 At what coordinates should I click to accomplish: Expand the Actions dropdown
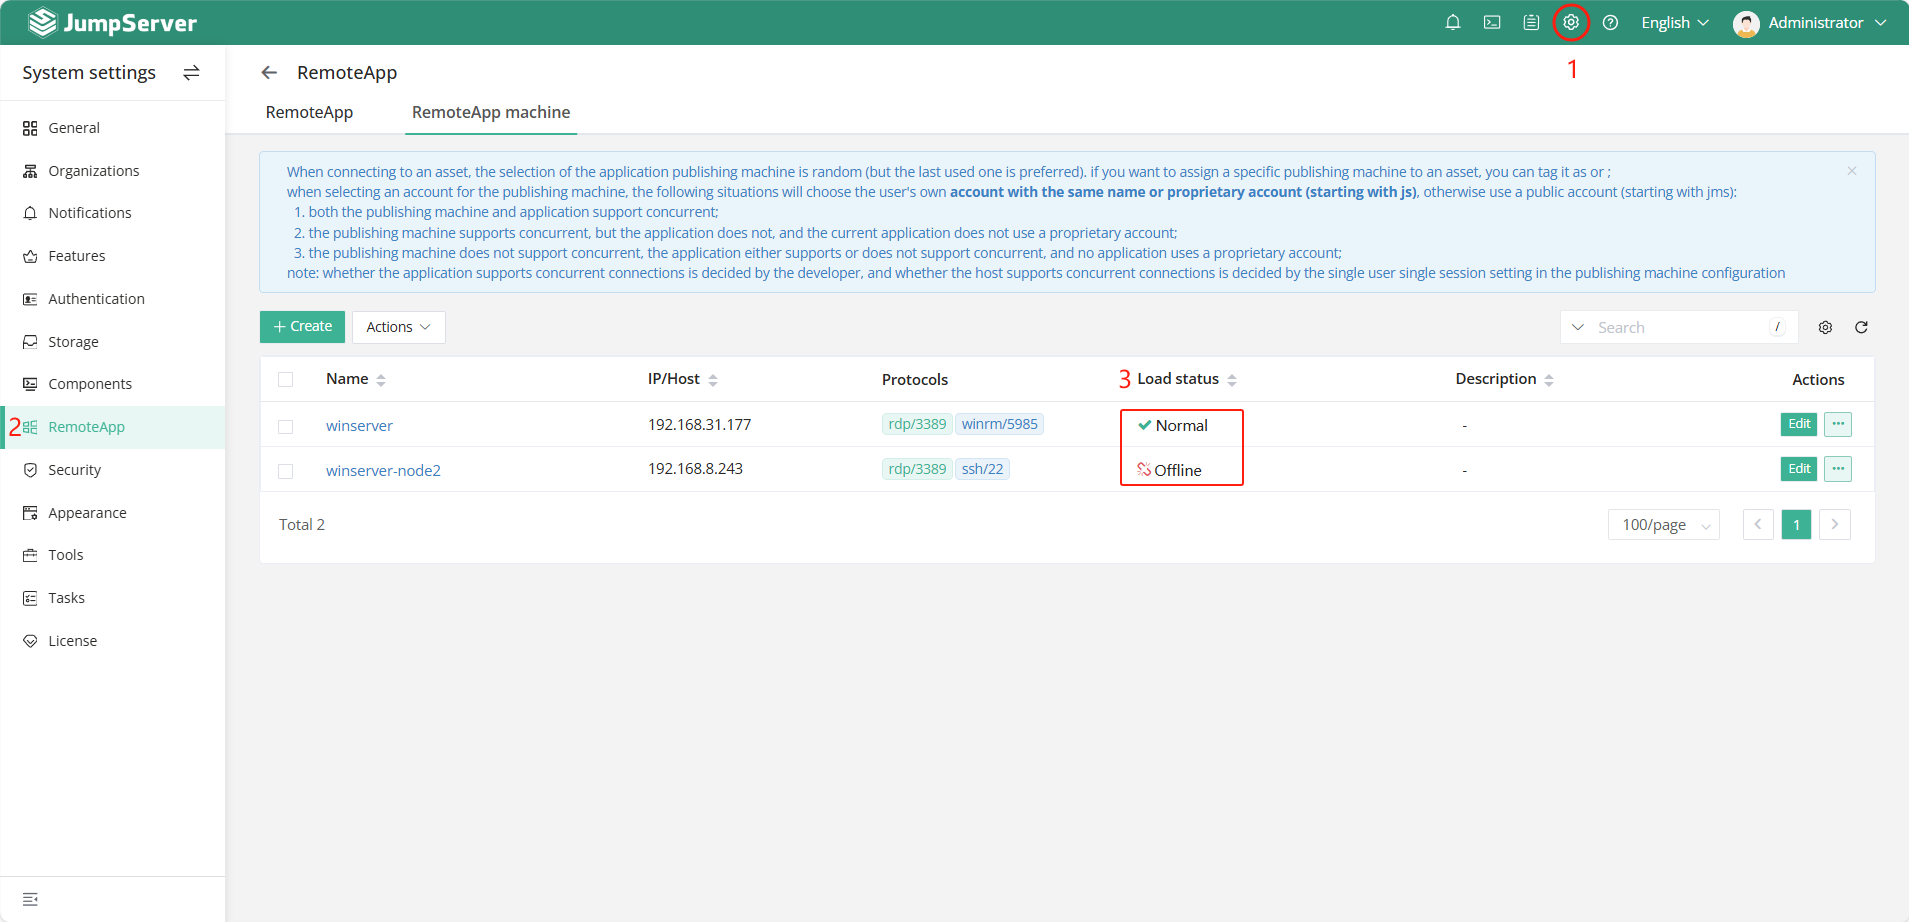398,327
